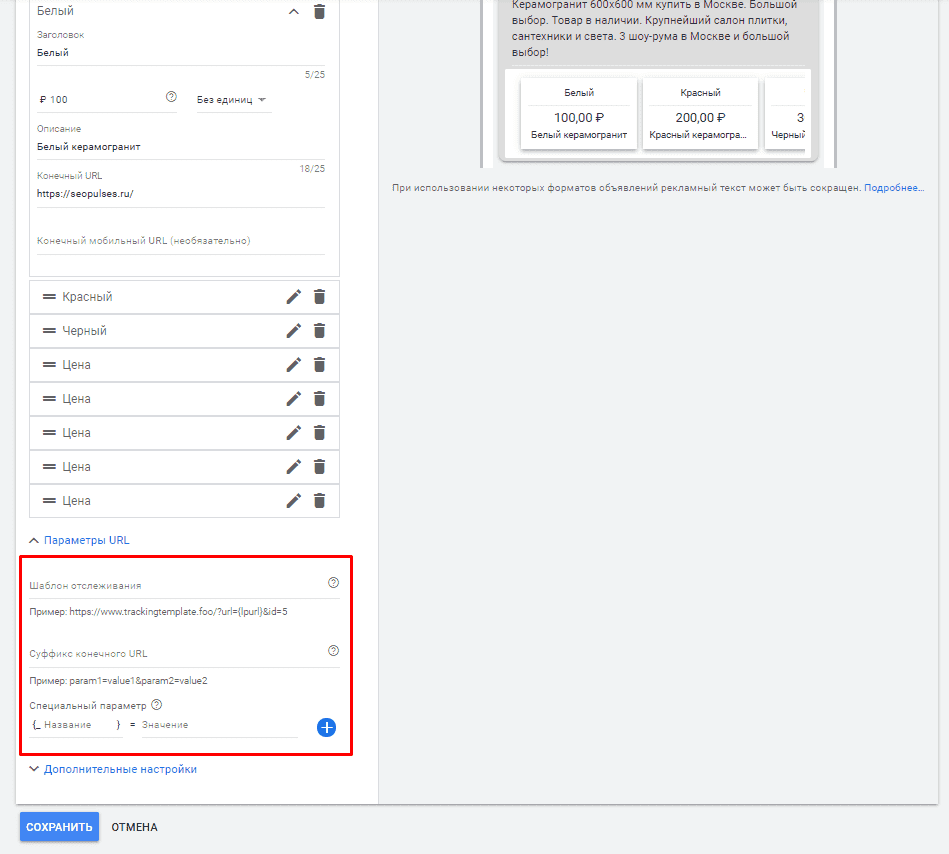Grab drag handle of the last Цена row
Viewport: 949px width, 854px height.
pos(50,501)
